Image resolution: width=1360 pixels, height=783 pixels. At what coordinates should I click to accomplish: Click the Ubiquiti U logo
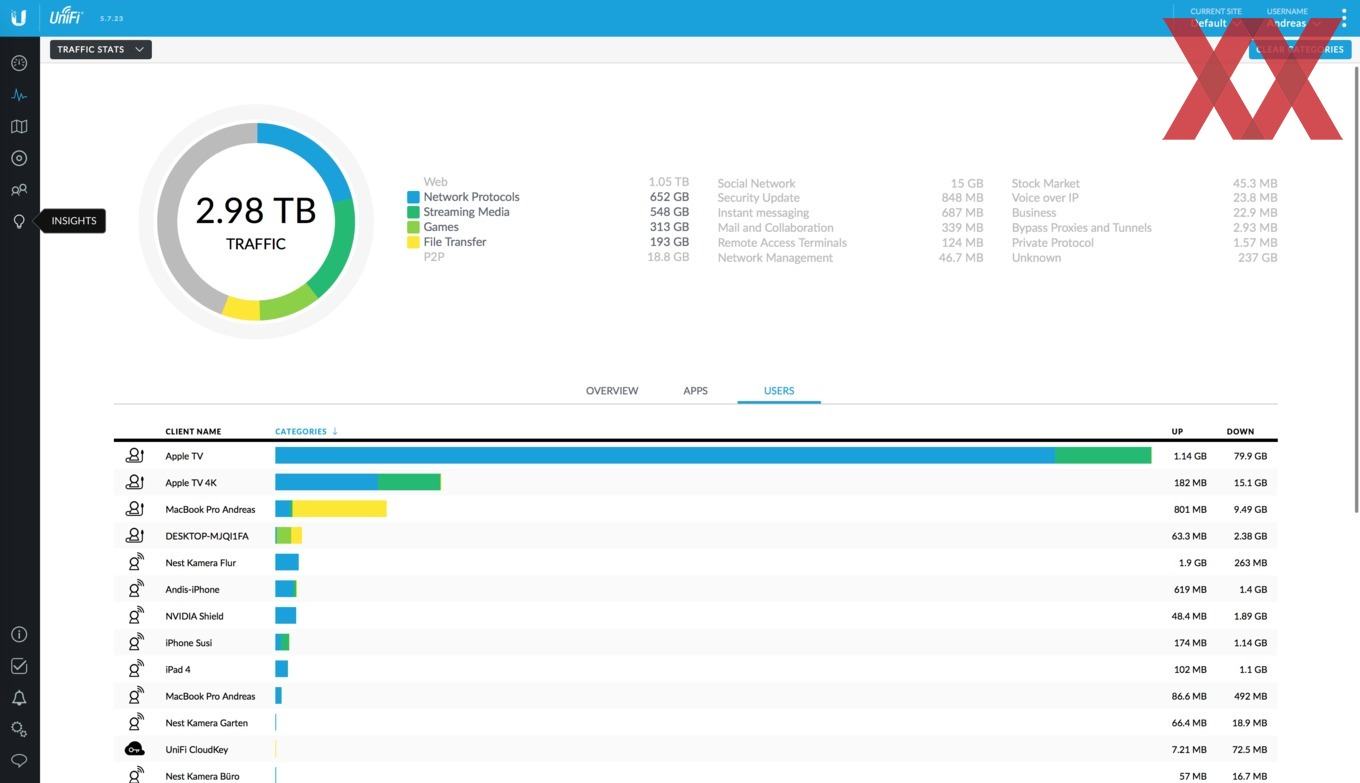(x=19, y=17)
